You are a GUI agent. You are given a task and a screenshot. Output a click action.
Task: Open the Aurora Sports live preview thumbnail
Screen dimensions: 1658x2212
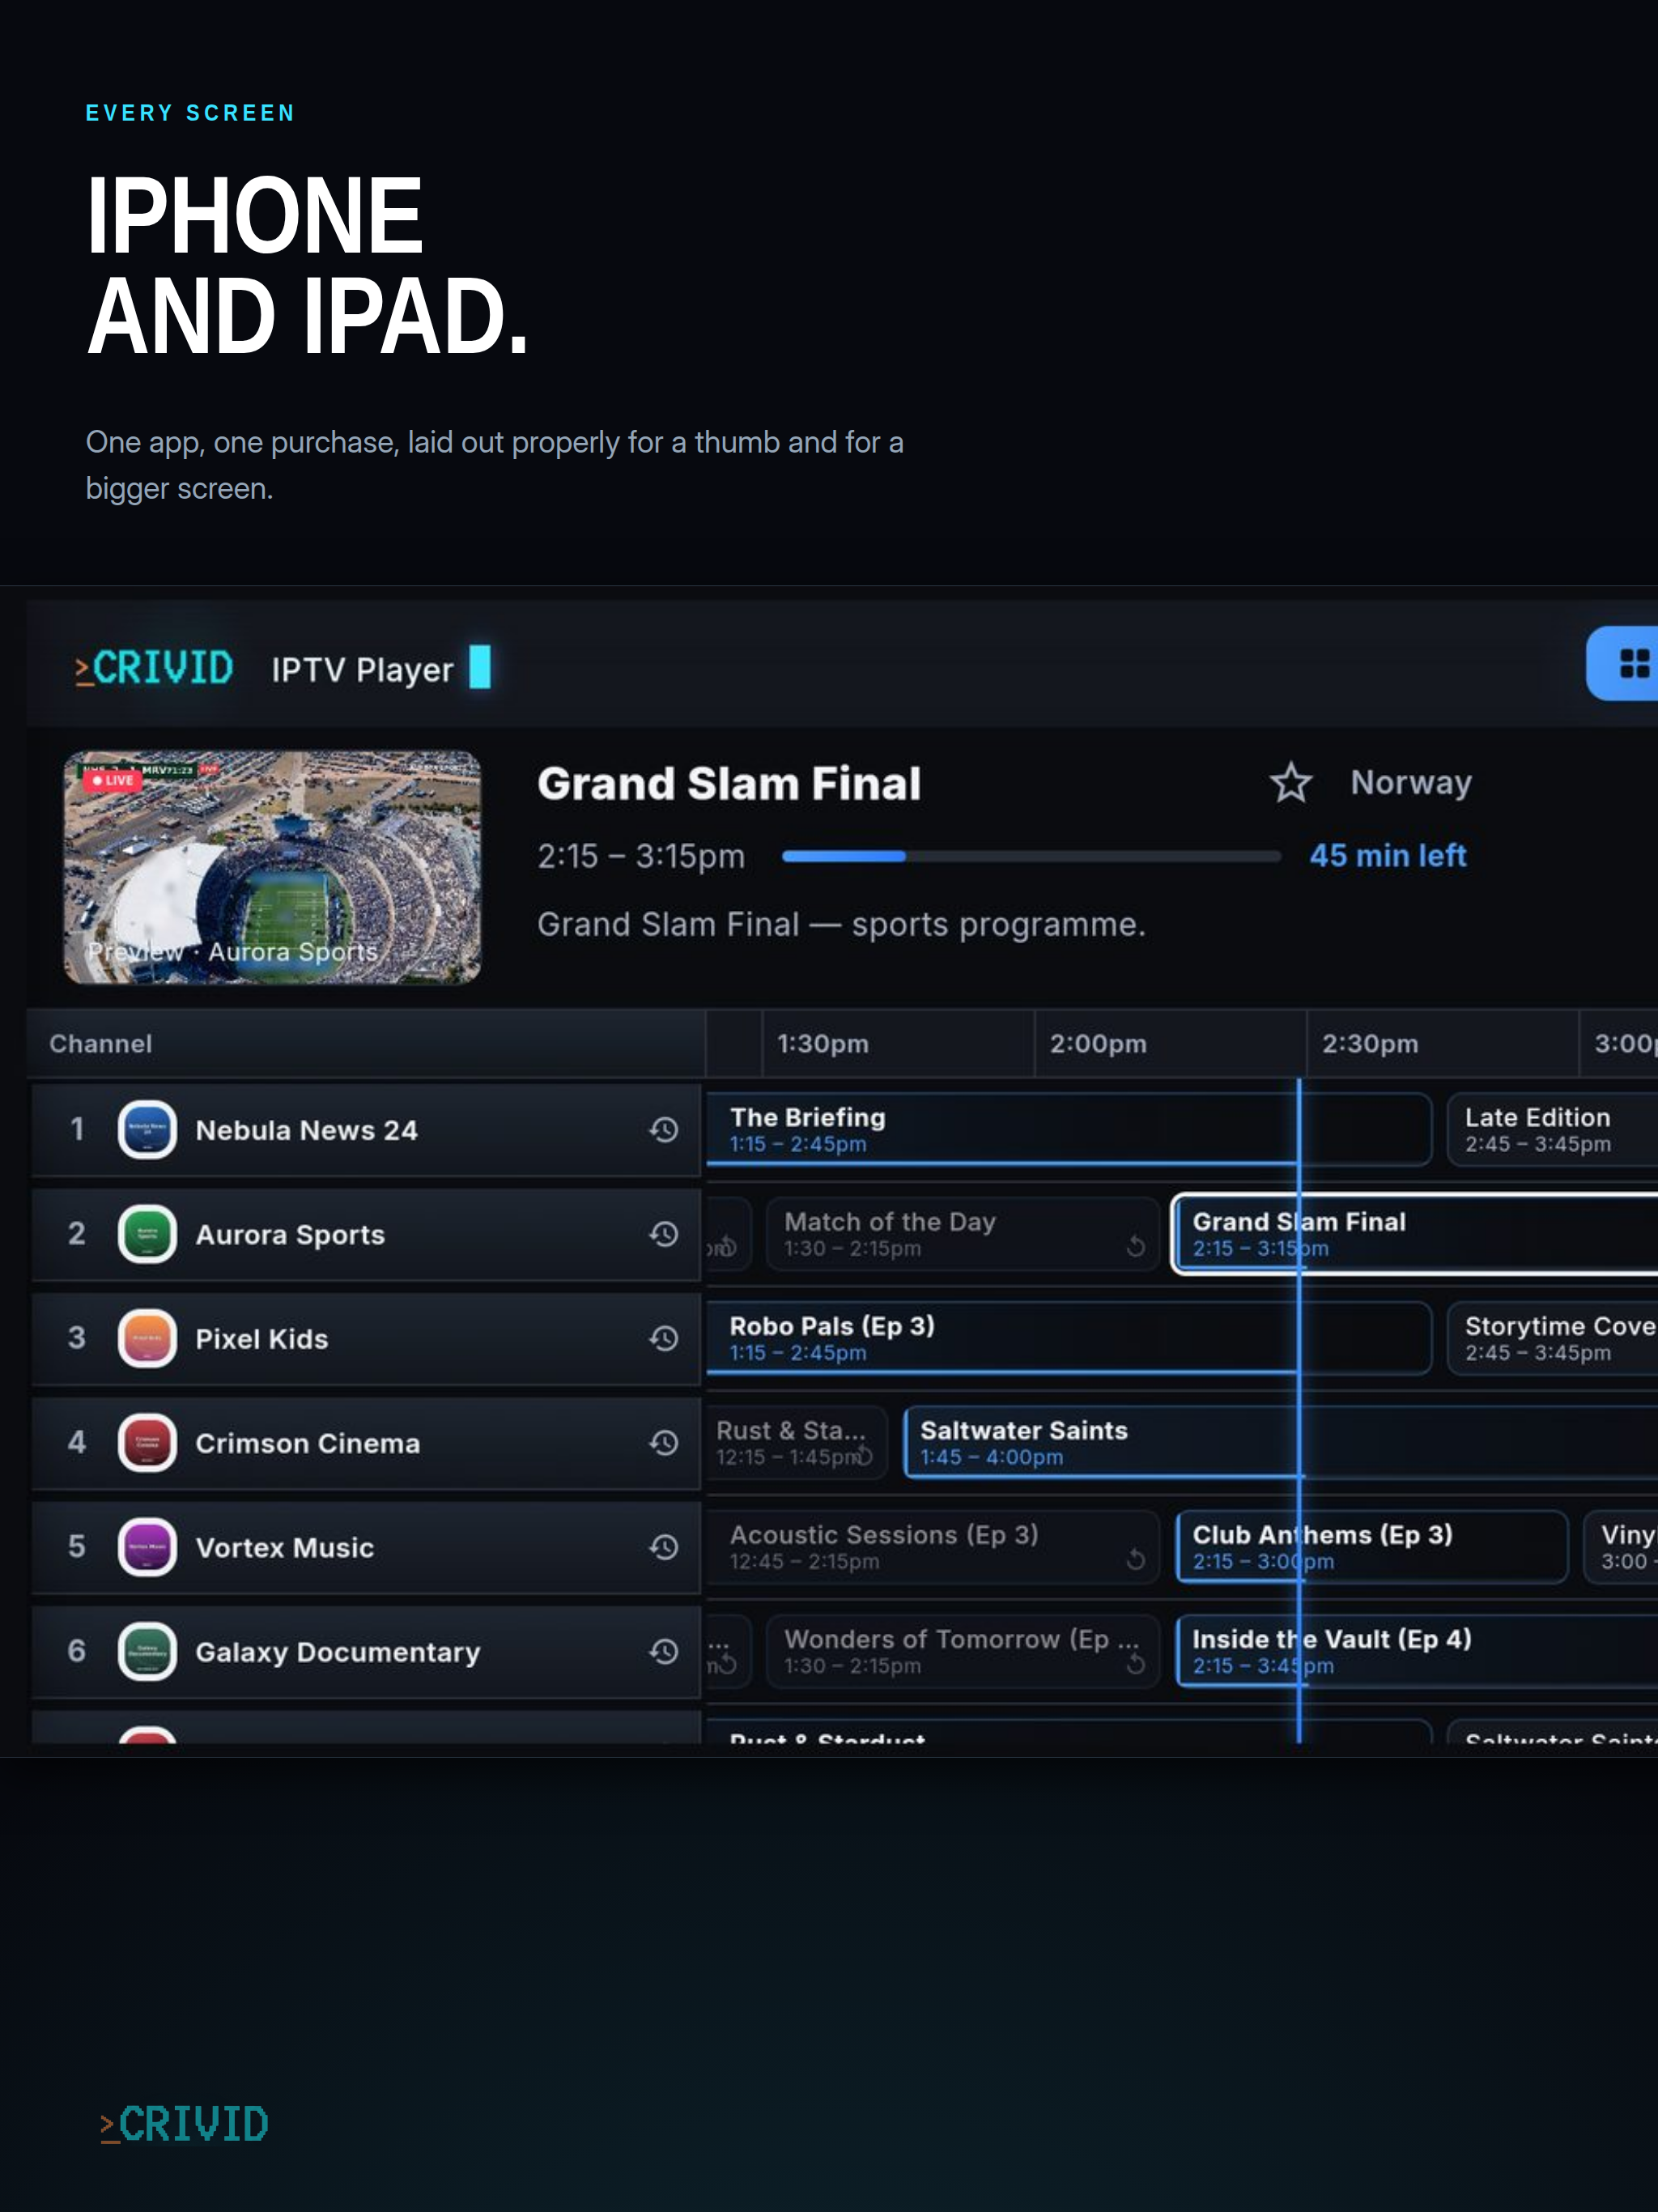pos(272,867)
